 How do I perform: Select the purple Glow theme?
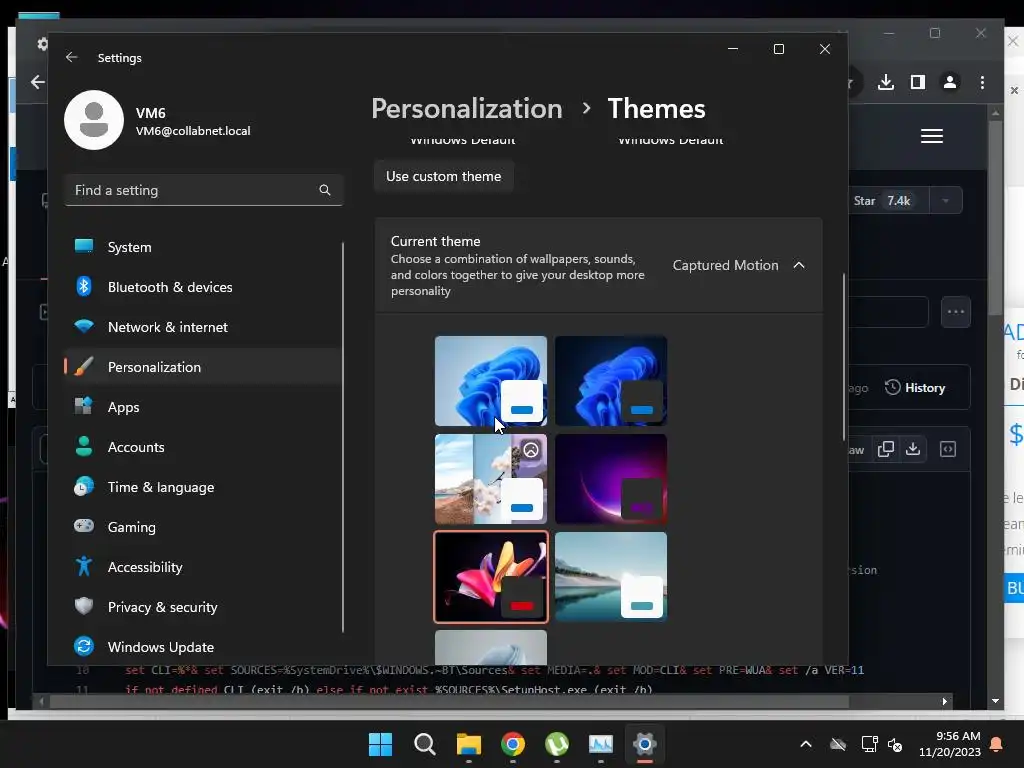point(611,479)
